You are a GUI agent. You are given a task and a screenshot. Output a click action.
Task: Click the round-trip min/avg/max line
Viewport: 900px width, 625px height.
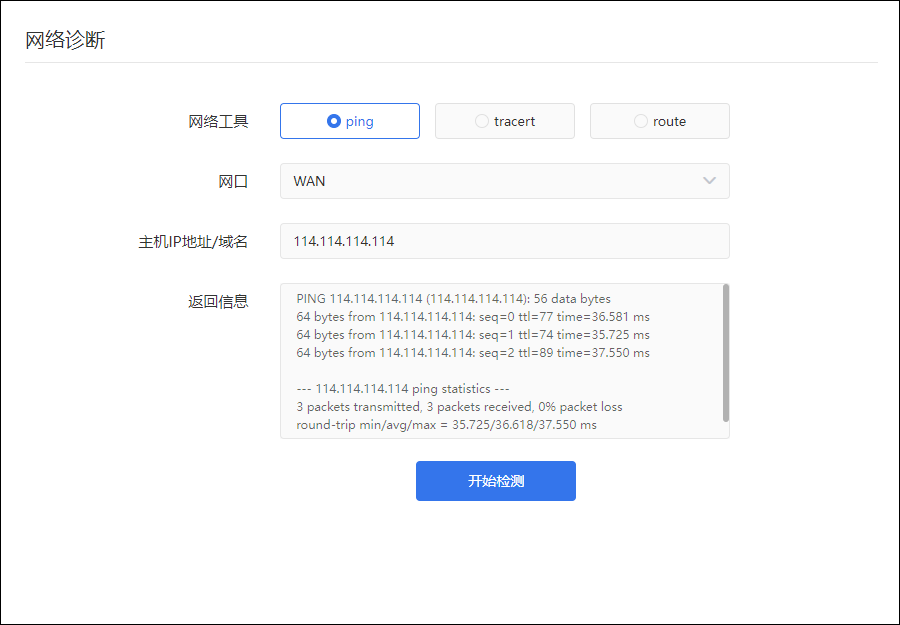(447, 425)
